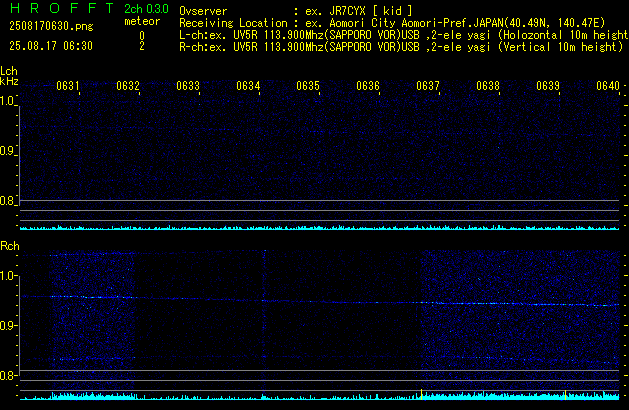Click the 'meteor' count heading
629x410 pixels.
pos(142,21)
